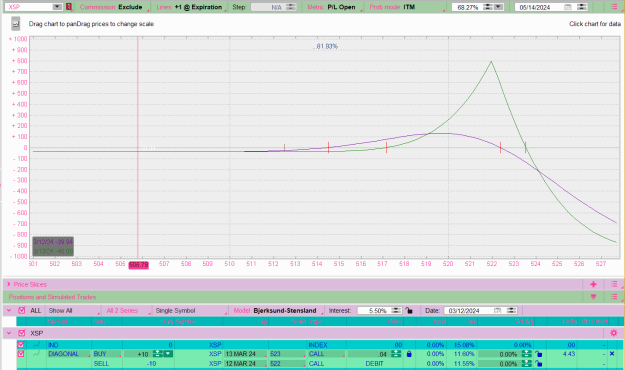This screenshot has height=370, width=625.
Task: Adjust the 68.27% probability stepper
Action: pos(487,7)
